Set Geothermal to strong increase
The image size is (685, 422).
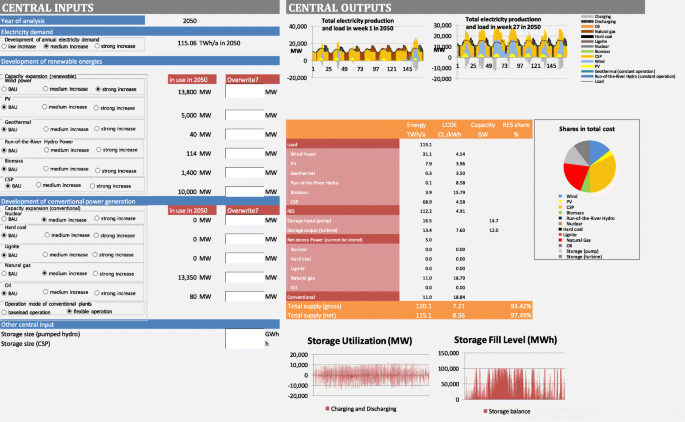click(x=97, y=129)
